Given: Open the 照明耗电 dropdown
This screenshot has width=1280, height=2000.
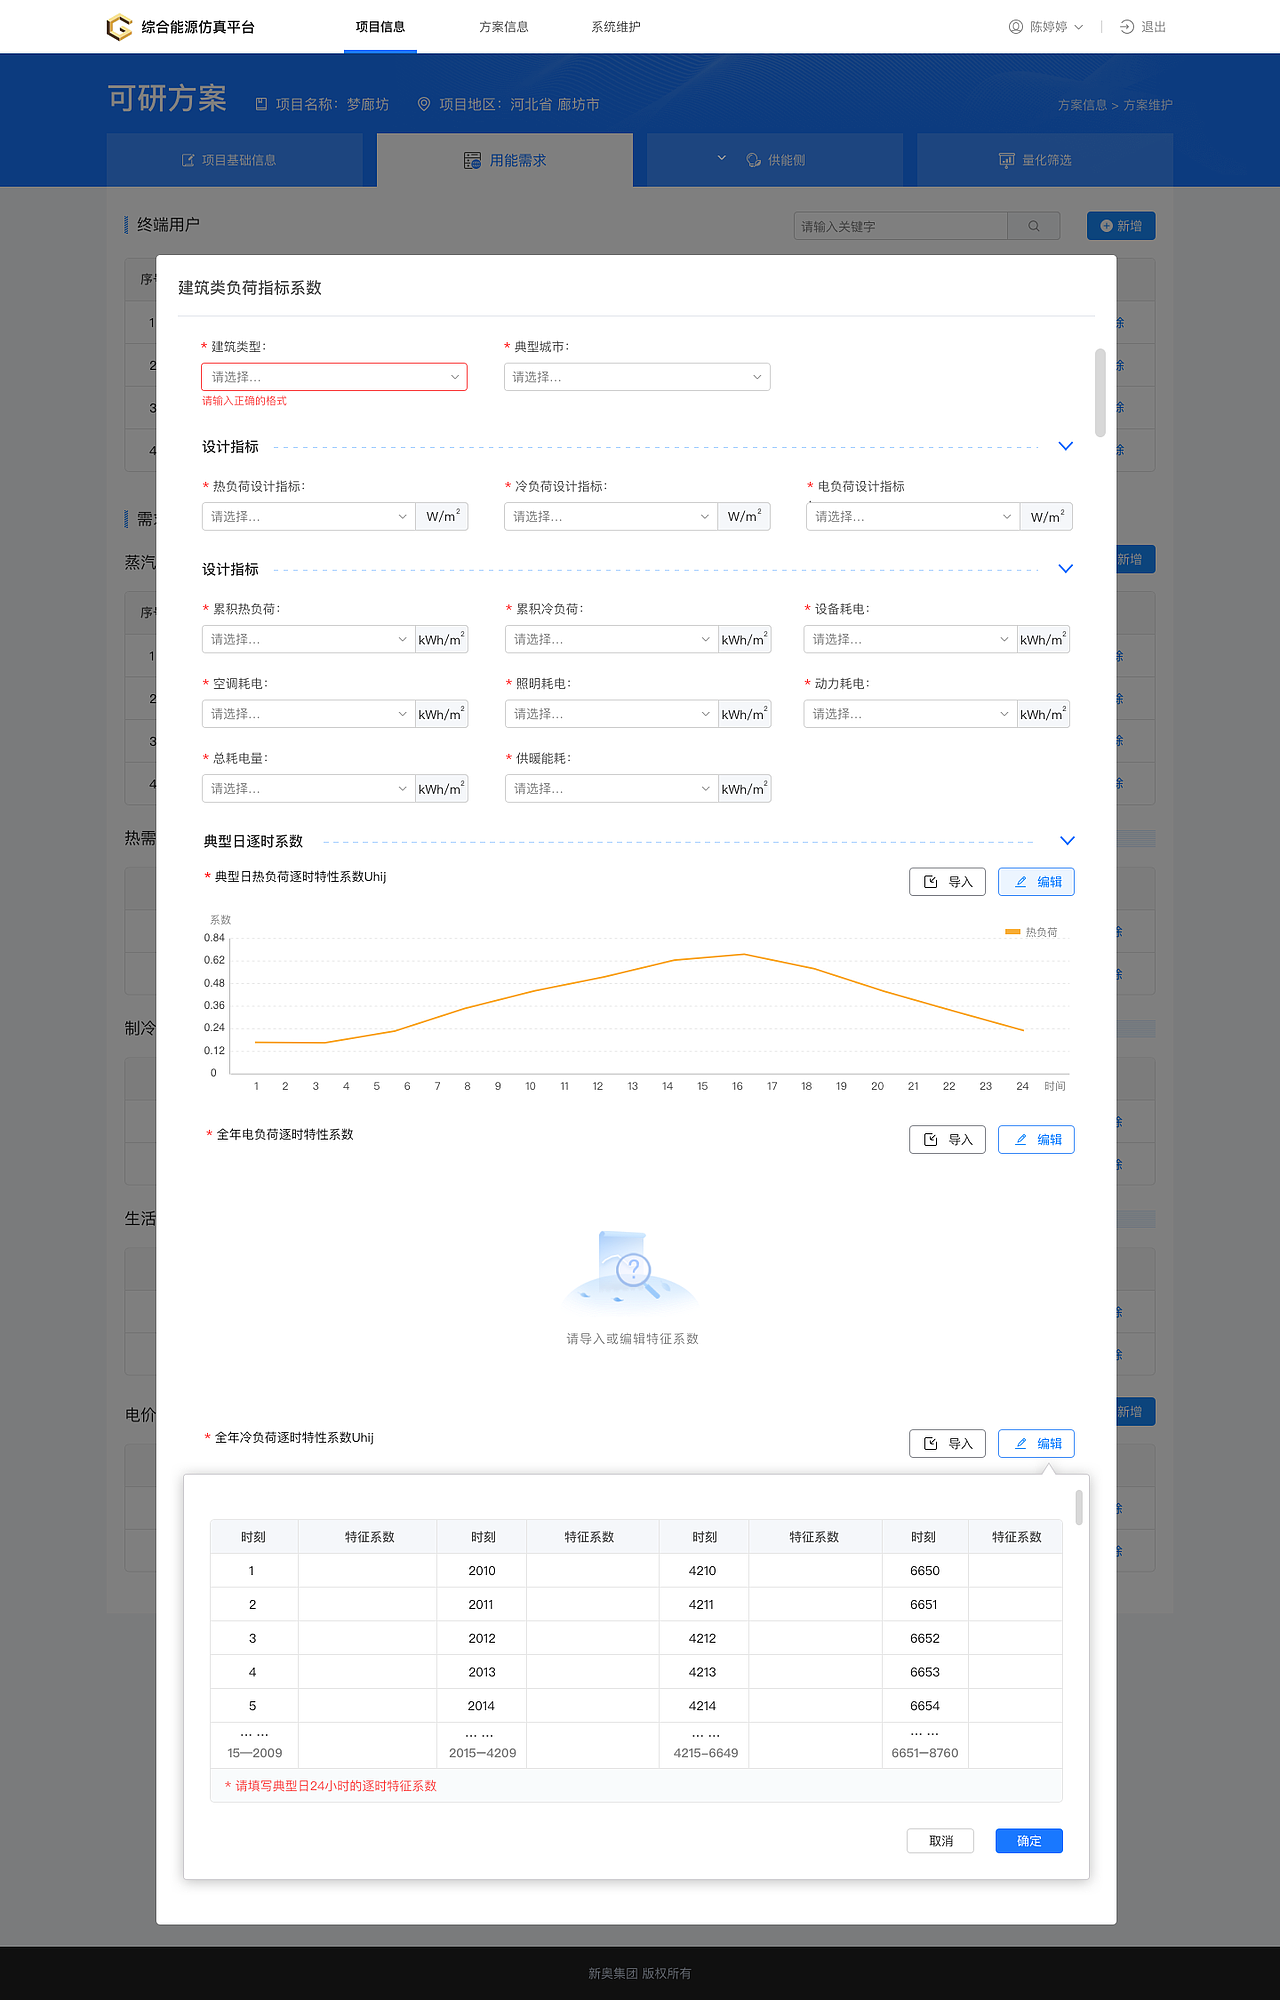Looking at the screenshot, I should coord(611,714).
